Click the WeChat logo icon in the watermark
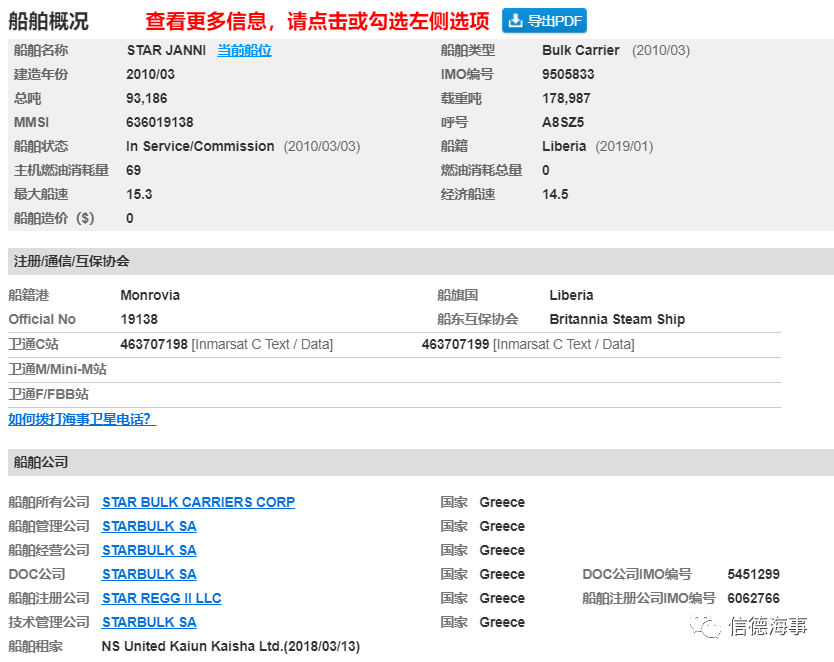Image resolution: width=834 pixels, height=662 pixels. [x=709, y=627]
